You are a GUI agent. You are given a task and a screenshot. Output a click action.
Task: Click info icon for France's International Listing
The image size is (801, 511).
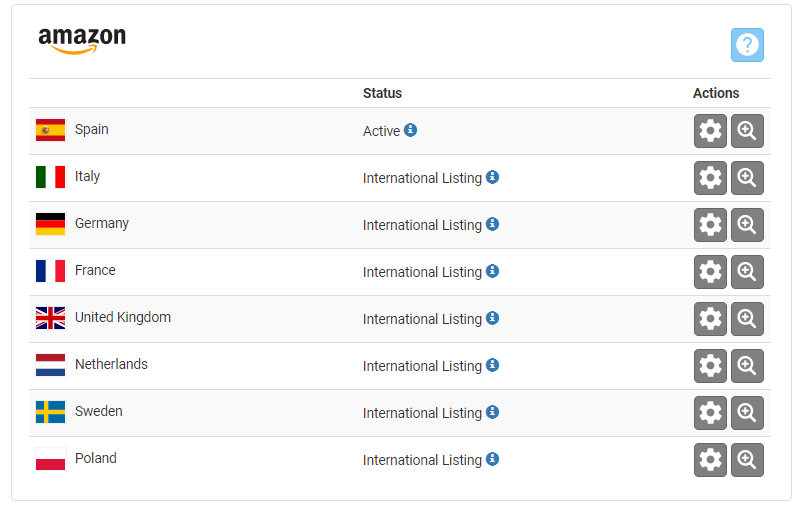click(492, 271)
